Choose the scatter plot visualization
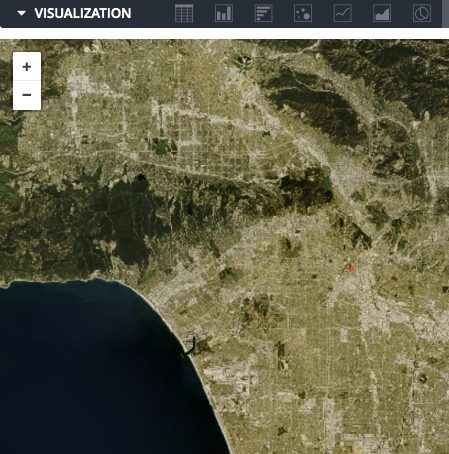This screenshot has height=454, width=449. click(303, 13)
